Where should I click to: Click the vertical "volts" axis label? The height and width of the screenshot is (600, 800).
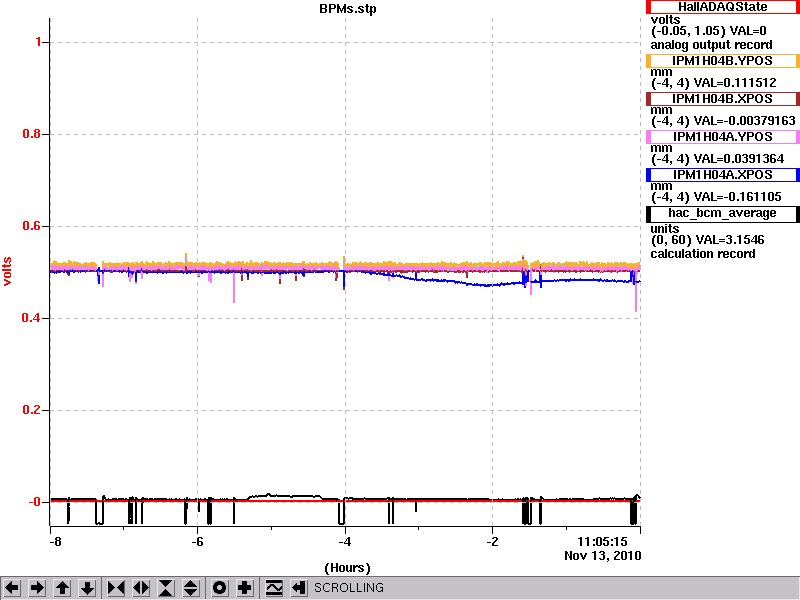7,271
